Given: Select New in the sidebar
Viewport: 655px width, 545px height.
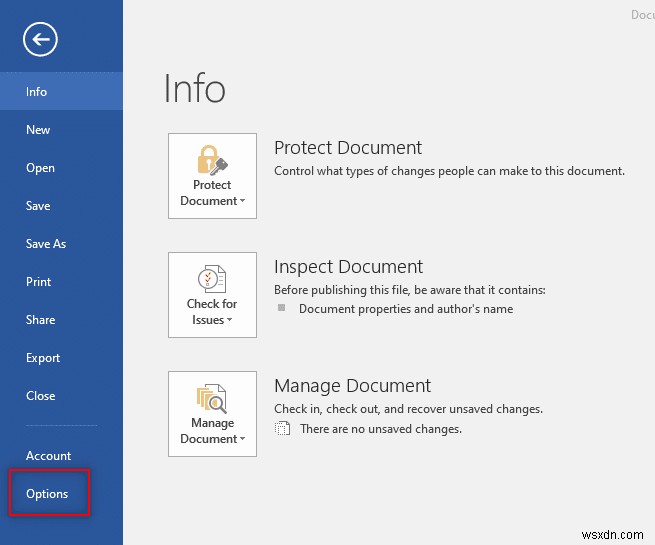Looking at the screenshot, I should click(x=61, y=129).
